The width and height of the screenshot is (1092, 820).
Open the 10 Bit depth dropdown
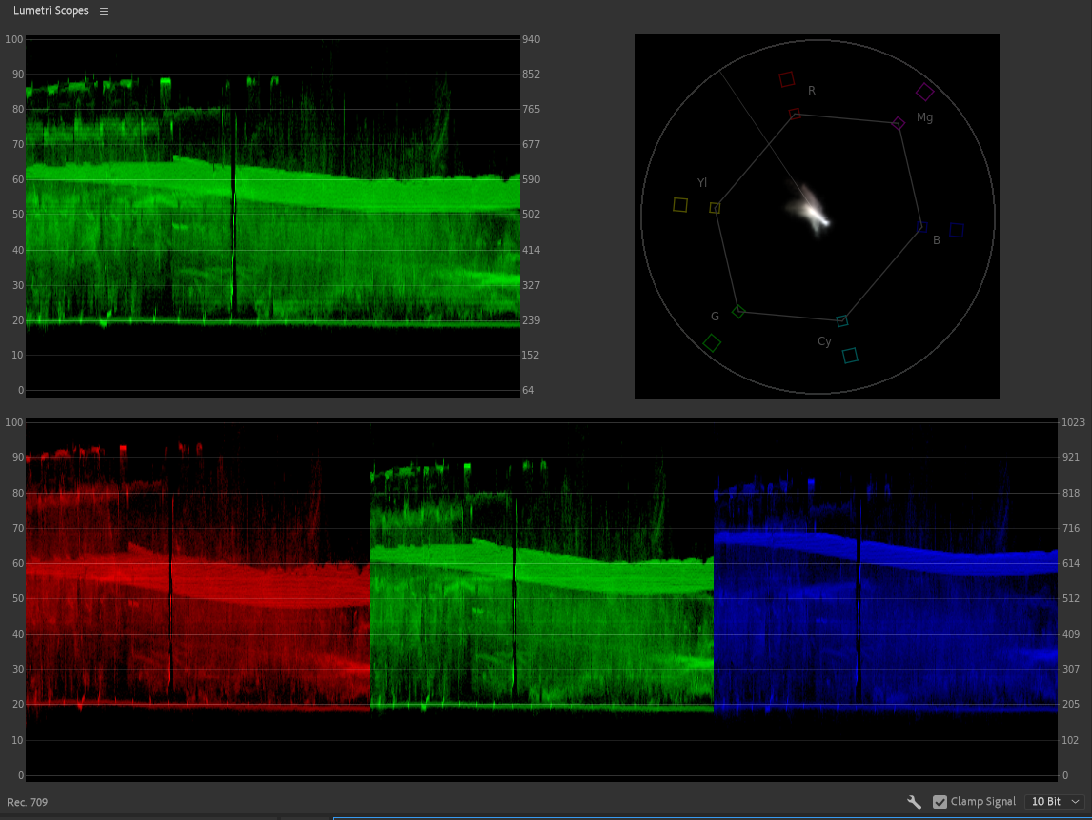pos(1056,802)
